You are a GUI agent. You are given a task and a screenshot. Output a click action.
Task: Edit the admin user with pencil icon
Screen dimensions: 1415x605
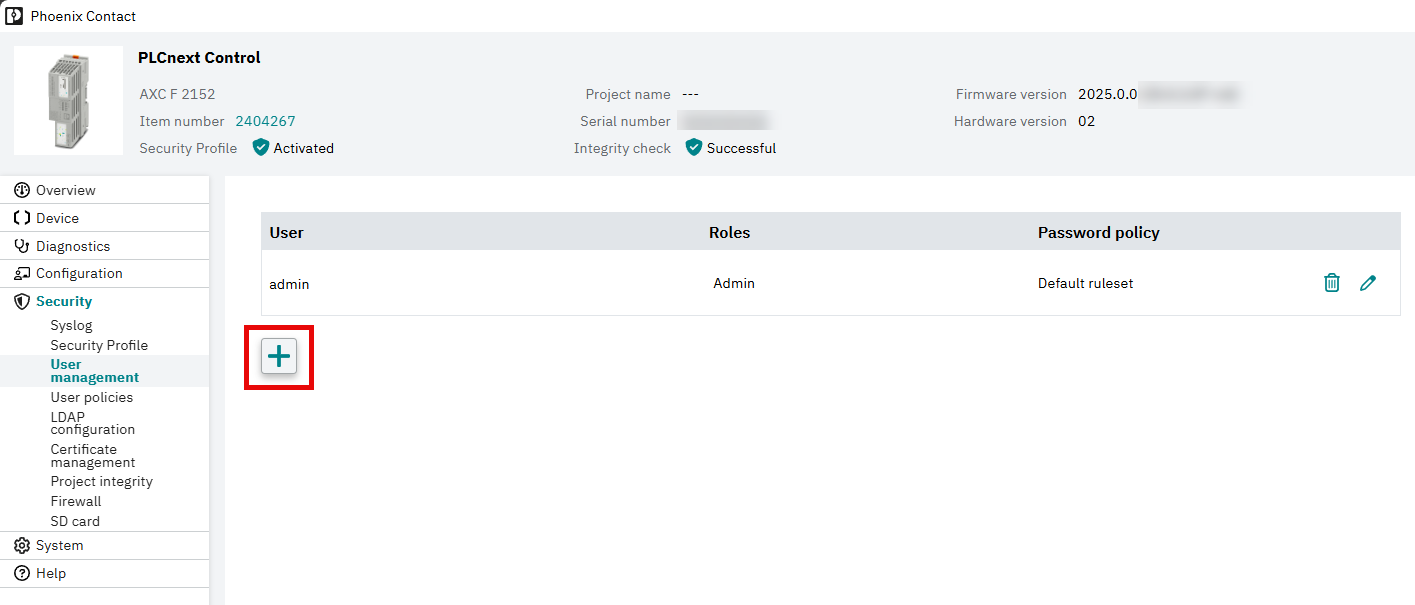[x=1368, y=283]
